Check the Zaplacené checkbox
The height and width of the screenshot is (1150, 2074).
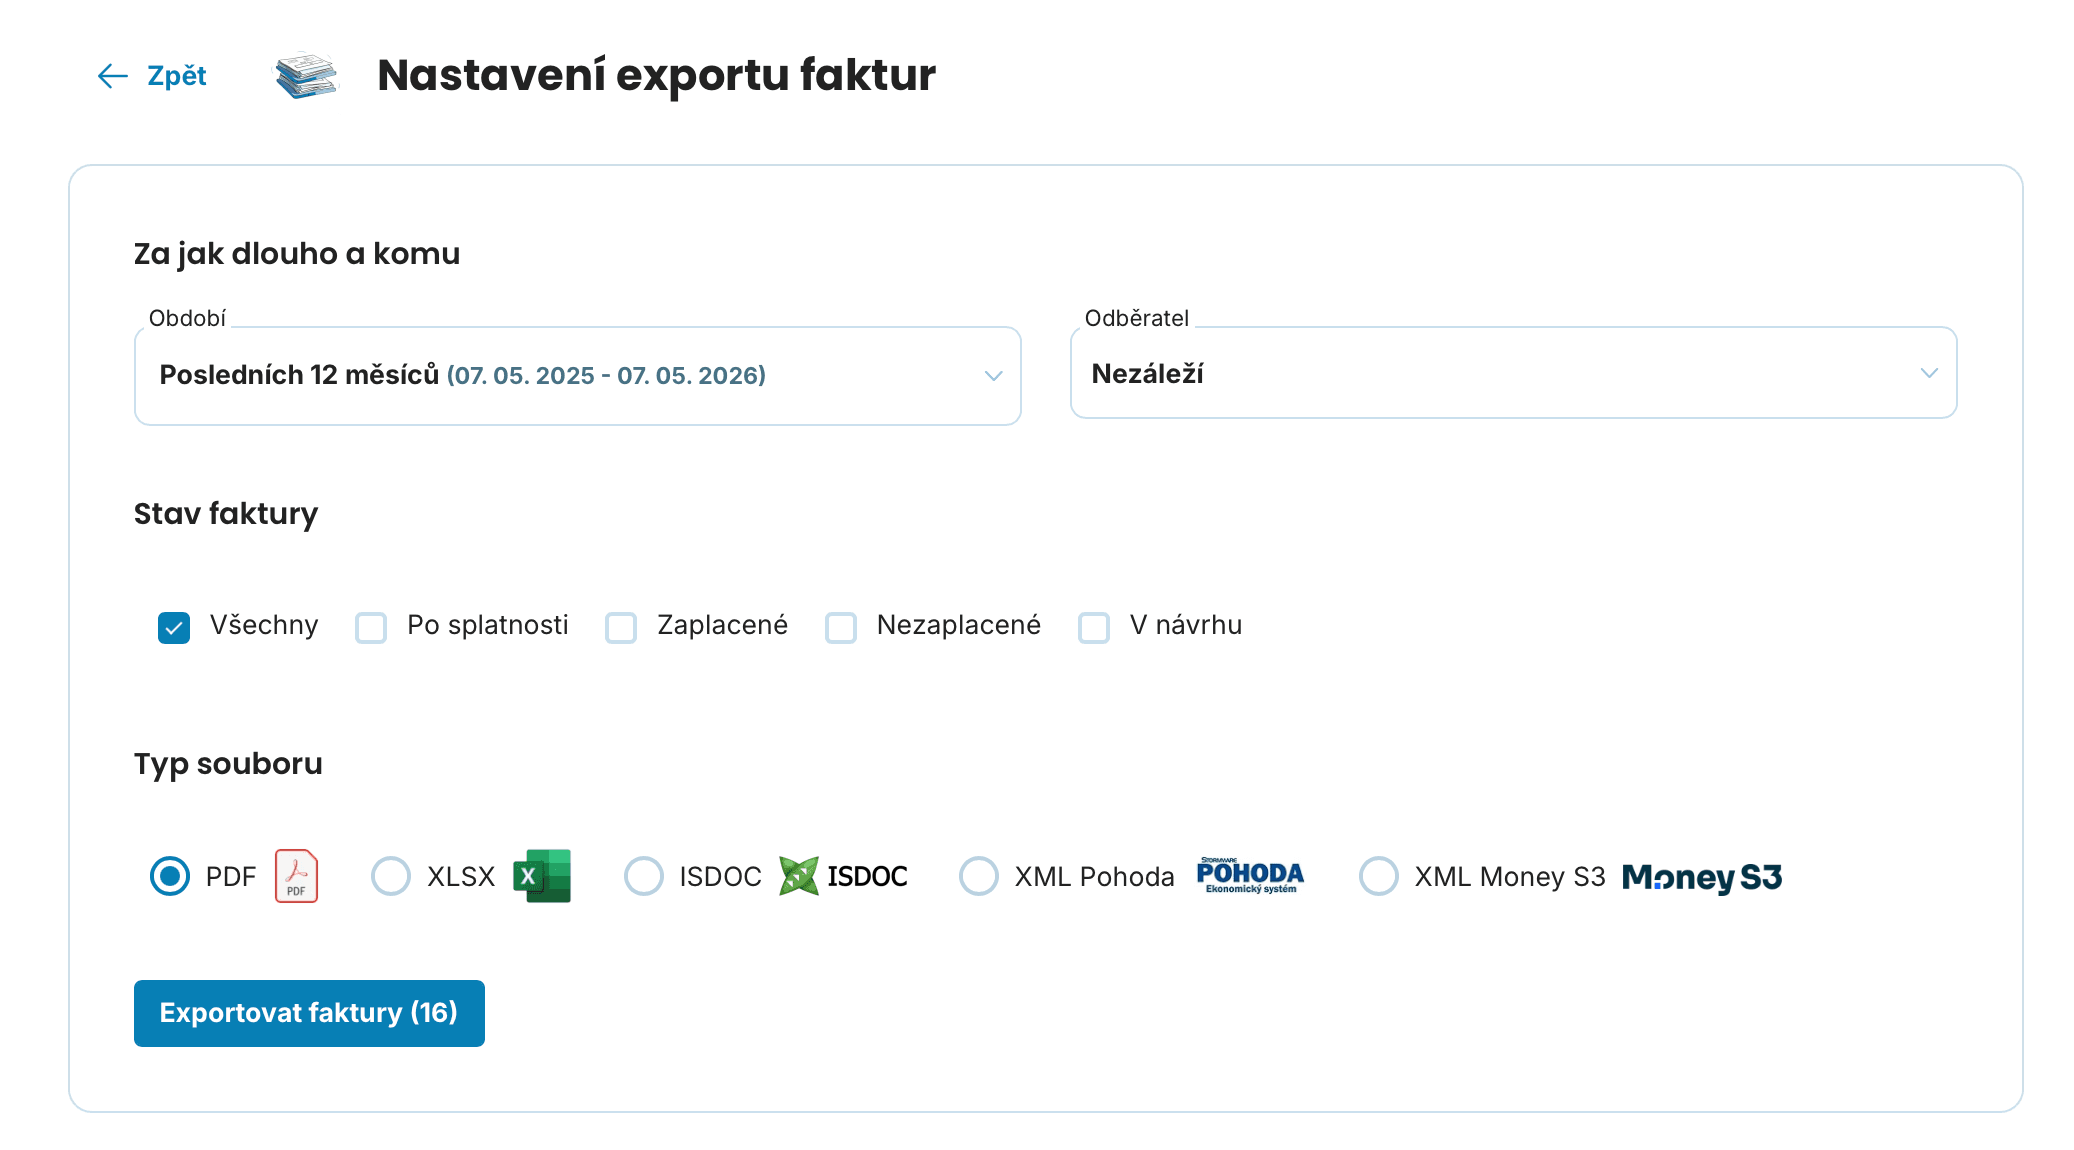[x=621, y=627]
